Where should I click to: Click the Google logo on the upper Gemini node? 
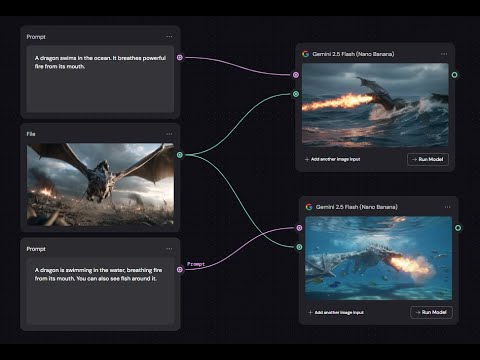(x=305, y=54)
